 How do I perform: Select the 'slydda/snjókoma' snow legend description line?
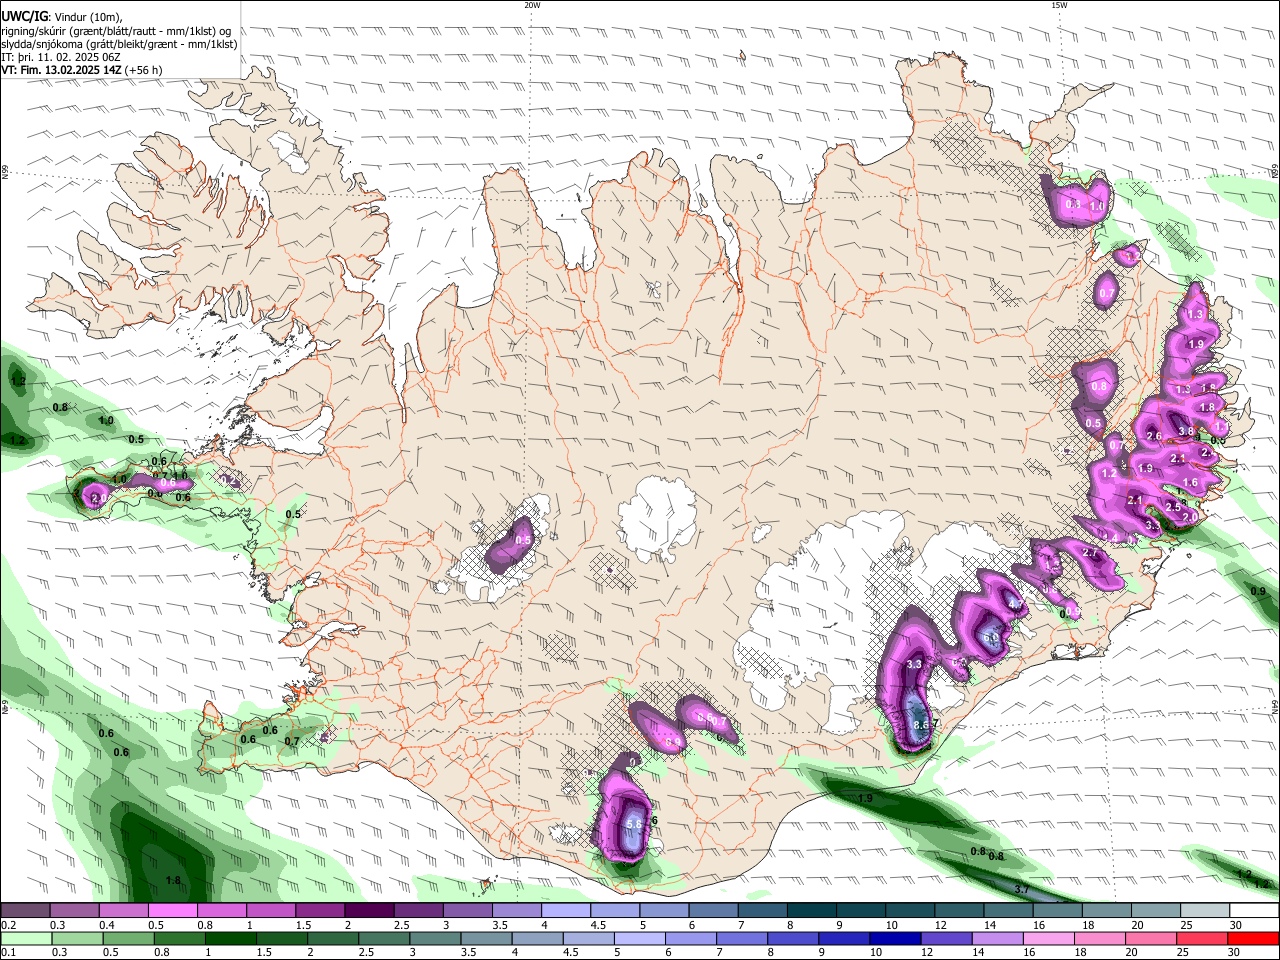click(x=120, y=44)
